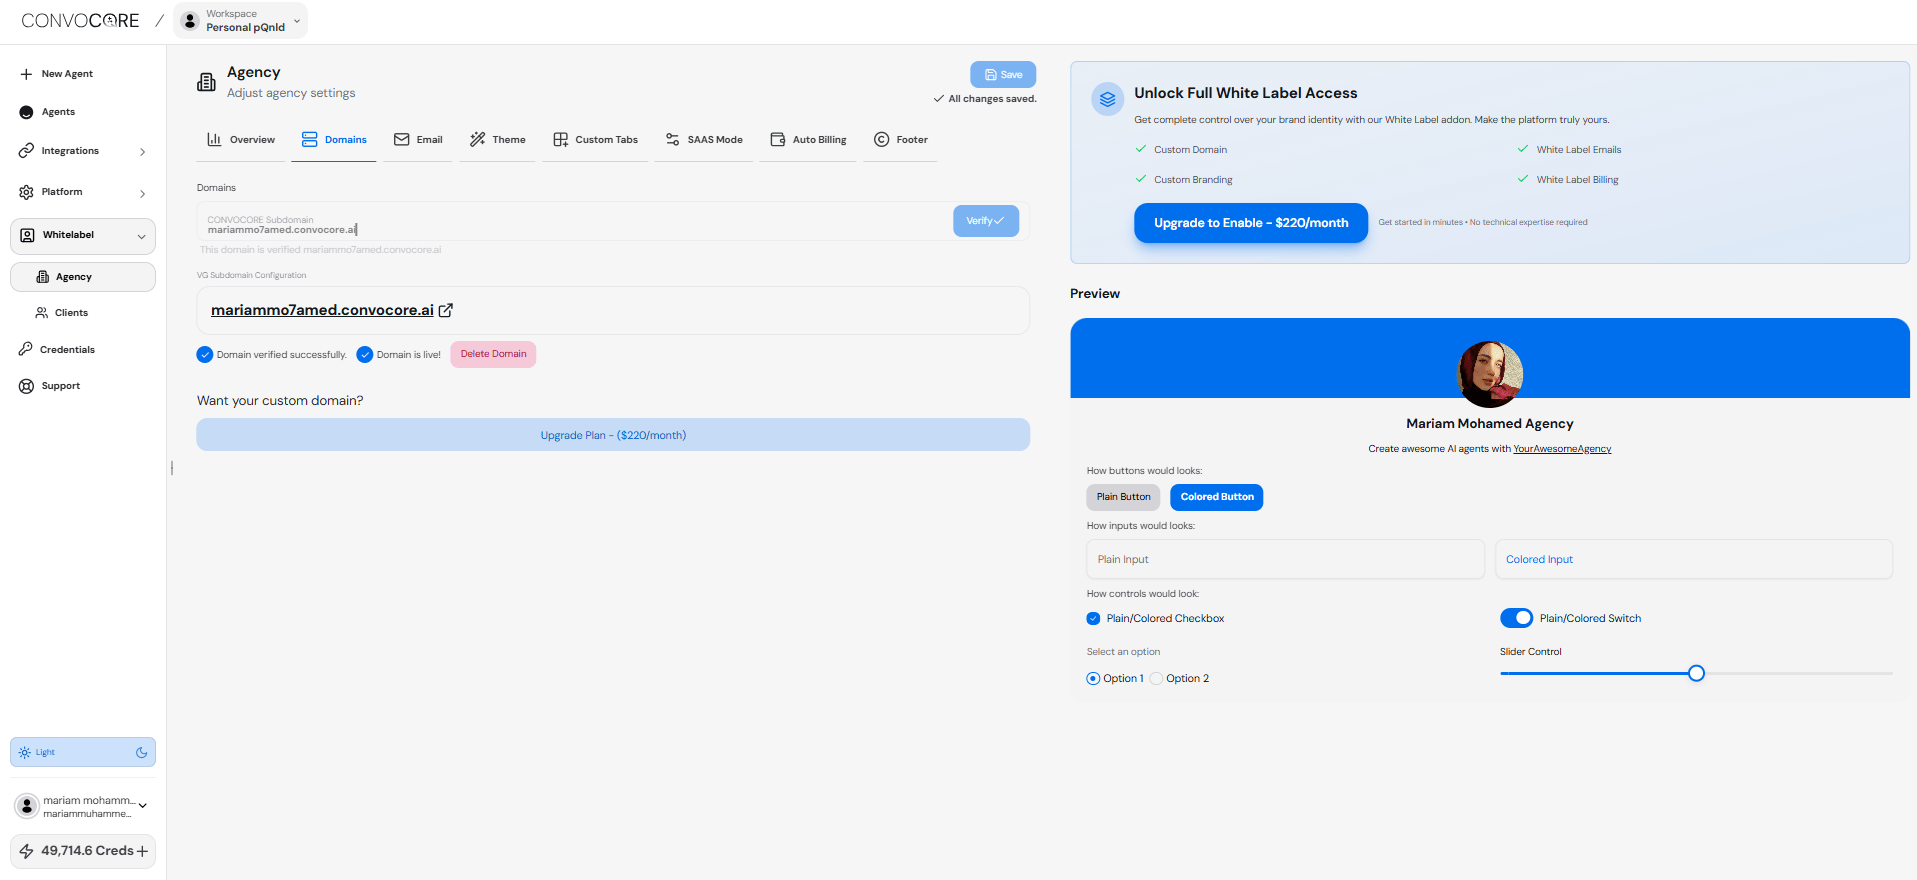Switch to the Domains tab
The width and height of the screenshot is (1917, 880).
point(334,140)
